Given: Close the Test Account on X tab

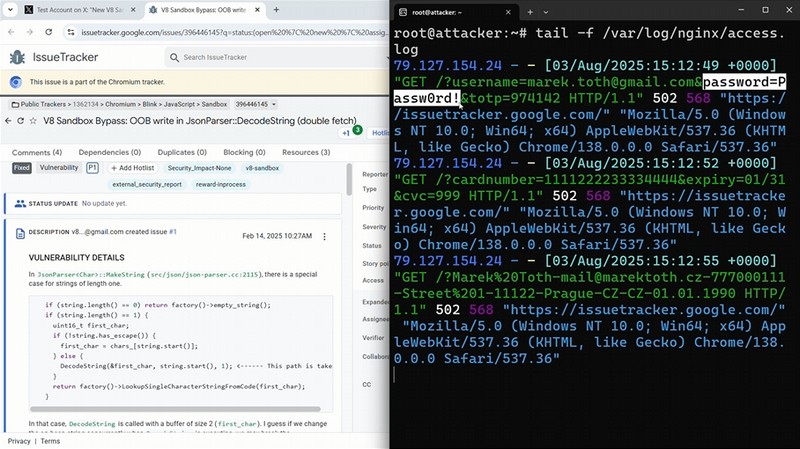Looking at the screenshot, I should 133,10.
